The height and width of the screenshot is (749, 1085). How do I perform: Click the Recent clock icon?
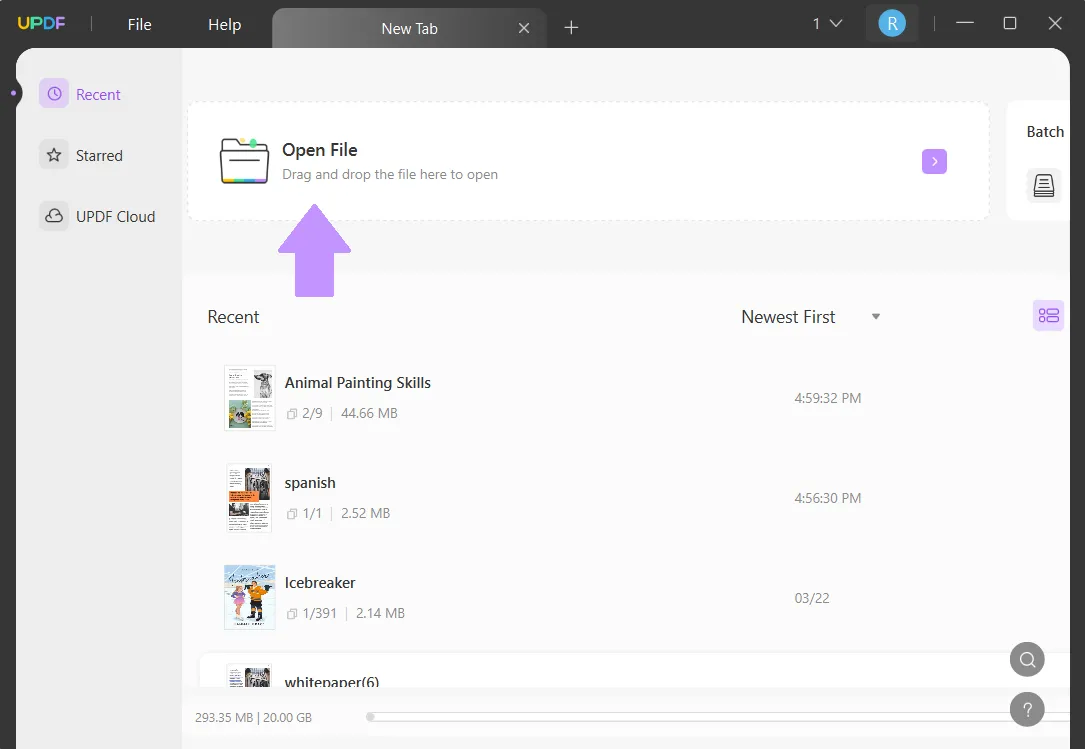(x=54, y=93)
